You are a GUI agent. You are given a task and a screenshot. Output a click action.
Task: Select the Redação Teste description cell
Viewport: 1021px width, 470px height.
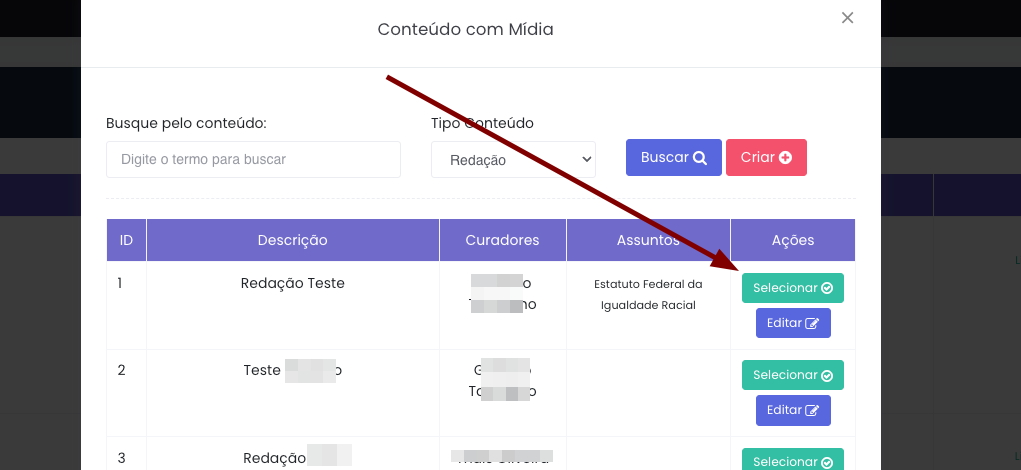(292, 283)
